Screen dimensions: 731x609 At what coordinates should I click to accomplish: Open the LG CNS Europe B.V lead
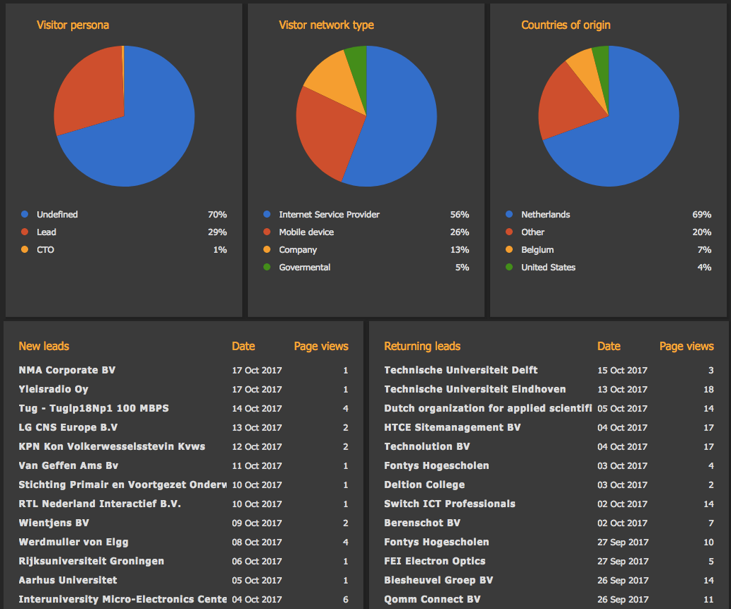pyautogui.click(x=68, y=428)
